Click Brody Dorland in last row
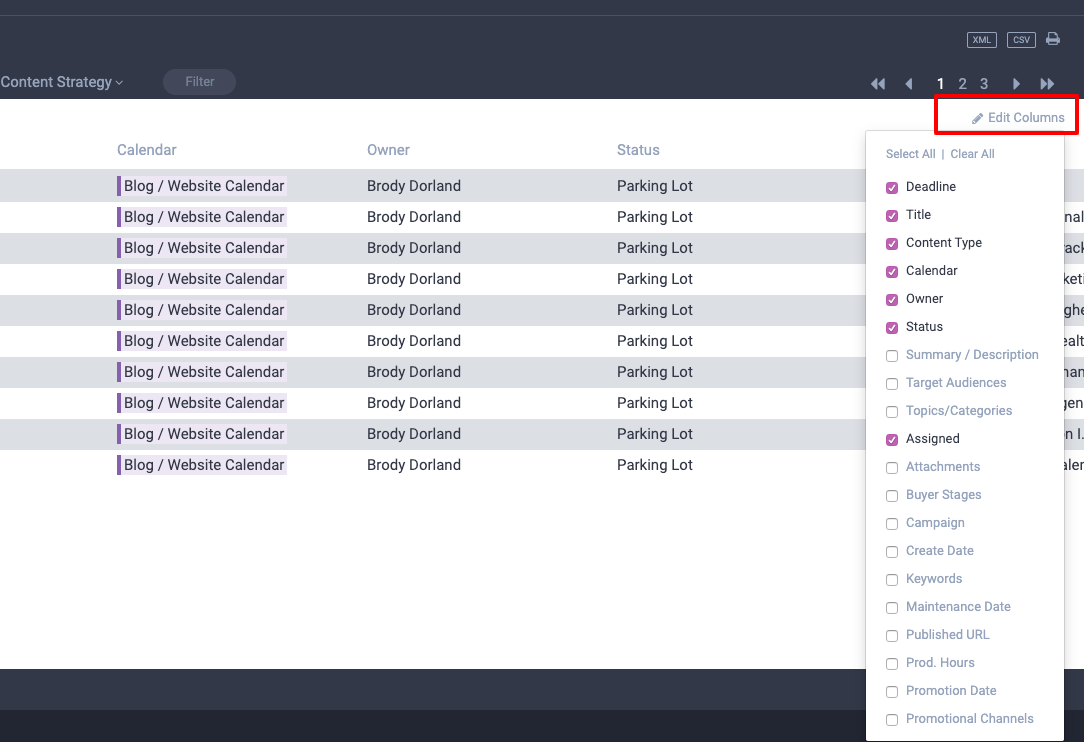1084x742 pixels. pyautogui.click(x=413, y=465)
